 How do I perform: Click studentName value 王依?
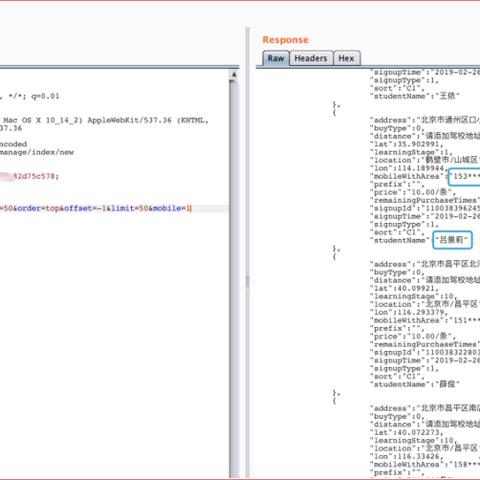(449, 96)
